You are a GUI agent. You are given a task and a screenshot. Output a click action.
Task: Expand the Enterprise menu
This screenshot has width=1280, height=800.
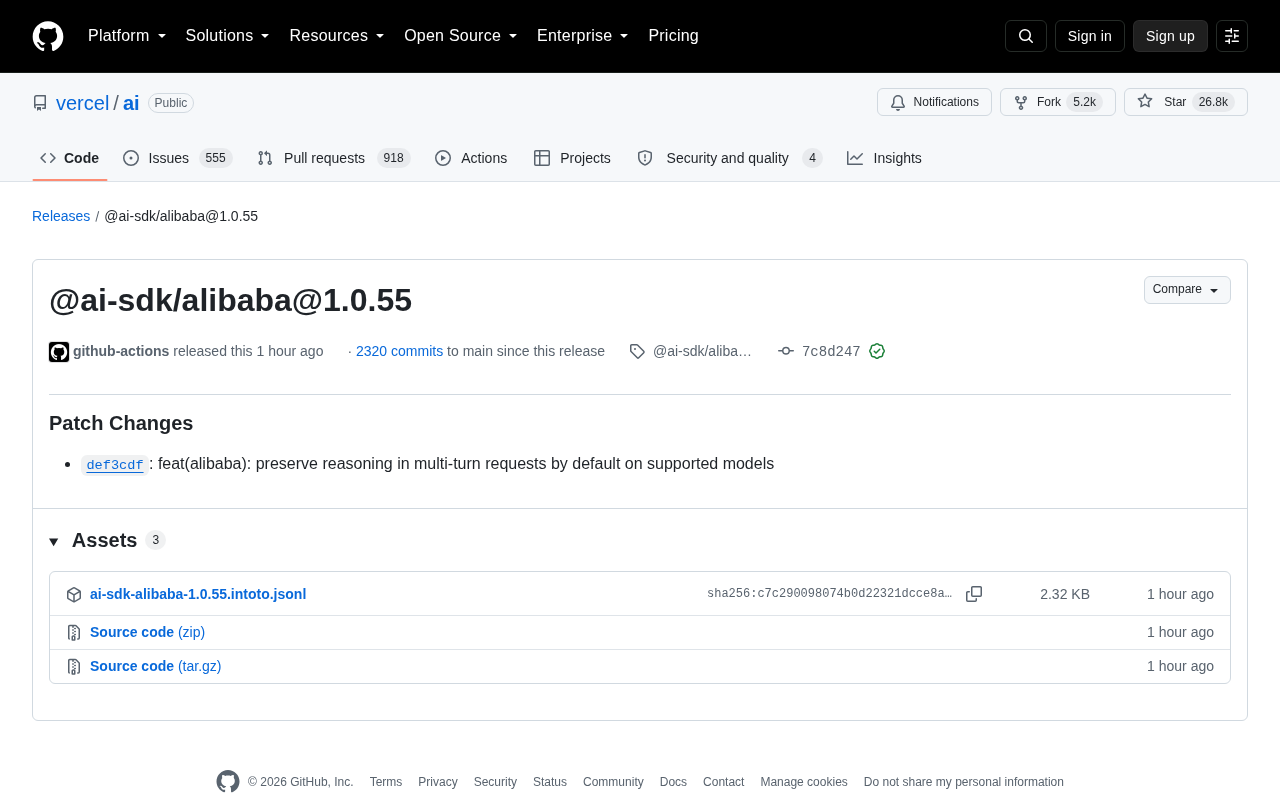pos(583,36)
